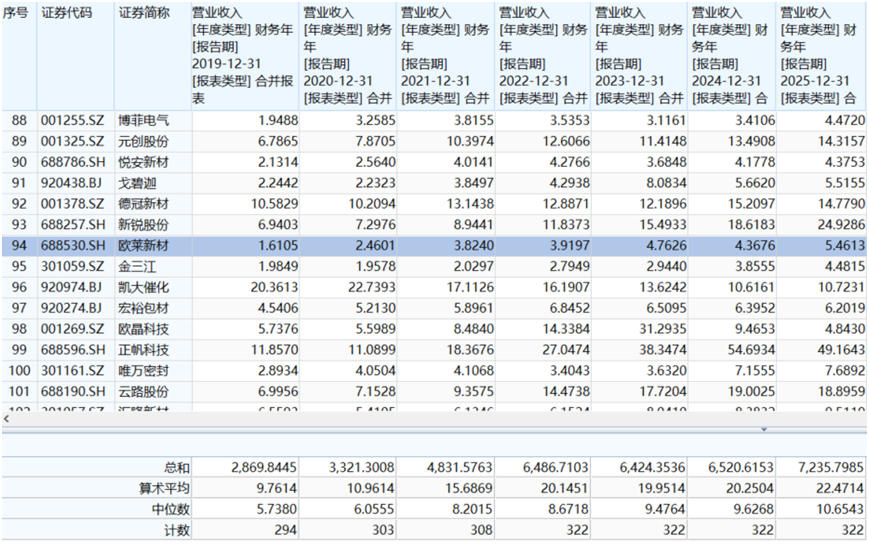The width and height of the screenshot is (869, 544).
Task: Click the 算术平均 summary label
Action: point(164,488)
